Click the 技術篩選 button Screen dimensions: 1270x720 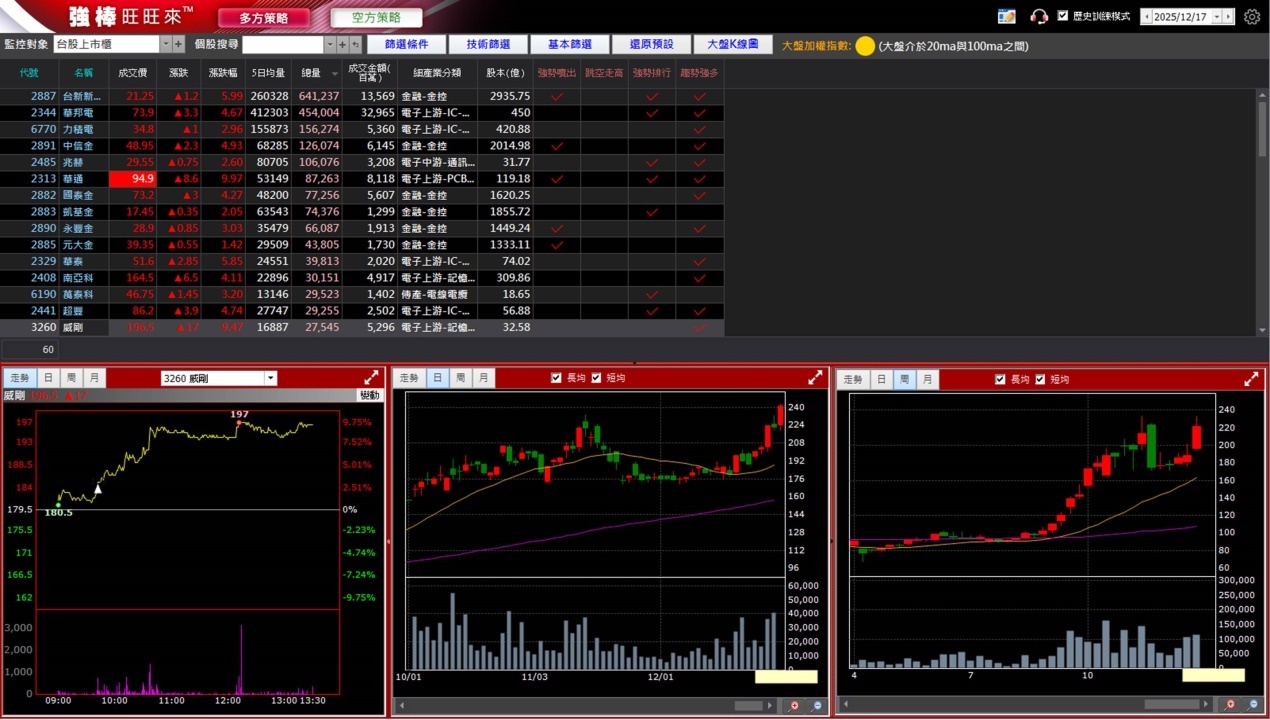pyautogui.click(x=488, y=45)
